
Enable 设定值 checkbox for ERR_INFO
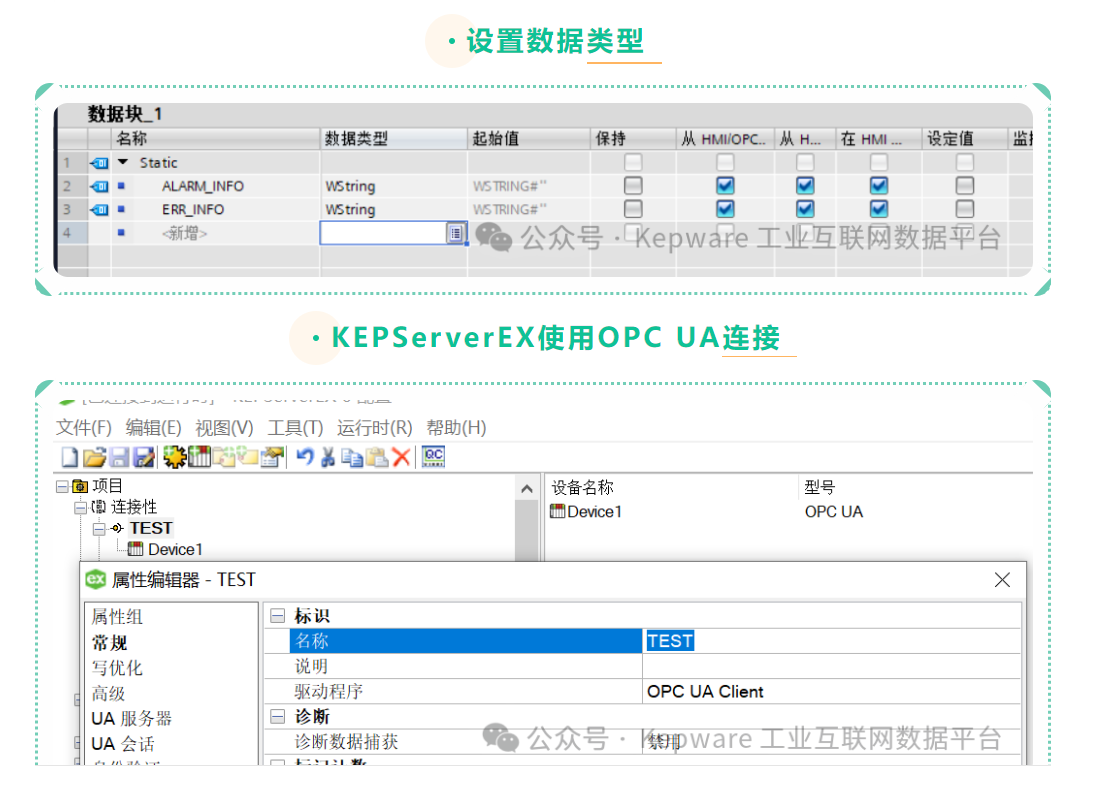[965, 209]
